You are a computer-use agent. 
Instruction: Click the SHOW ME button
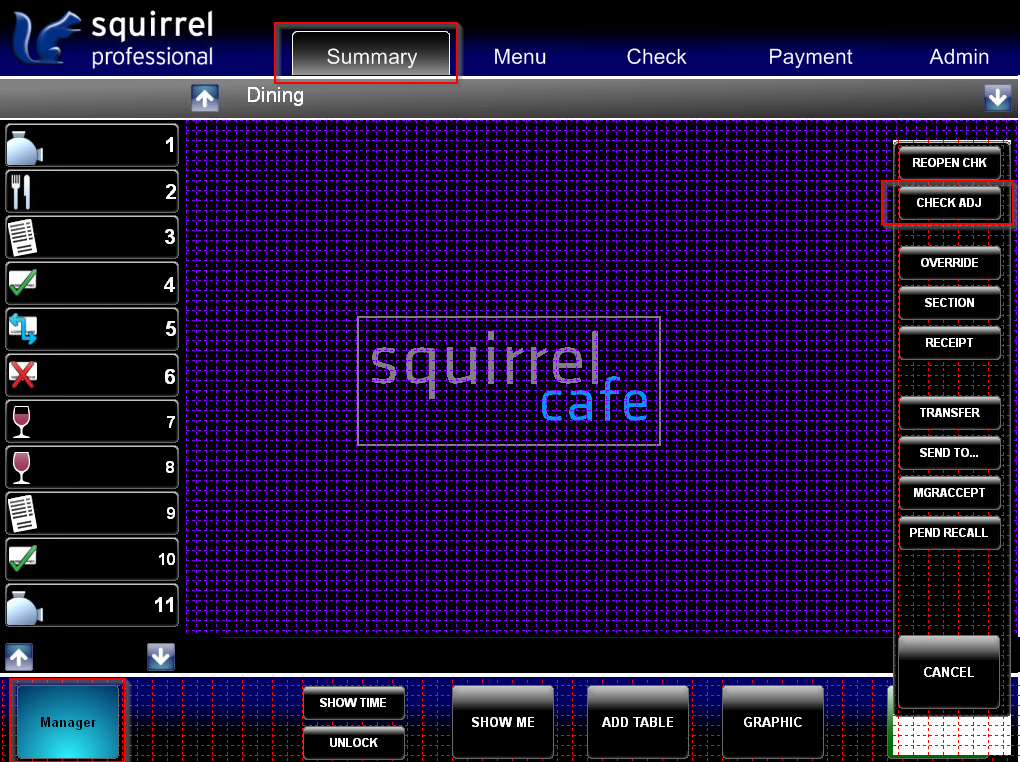coord(503,722)
